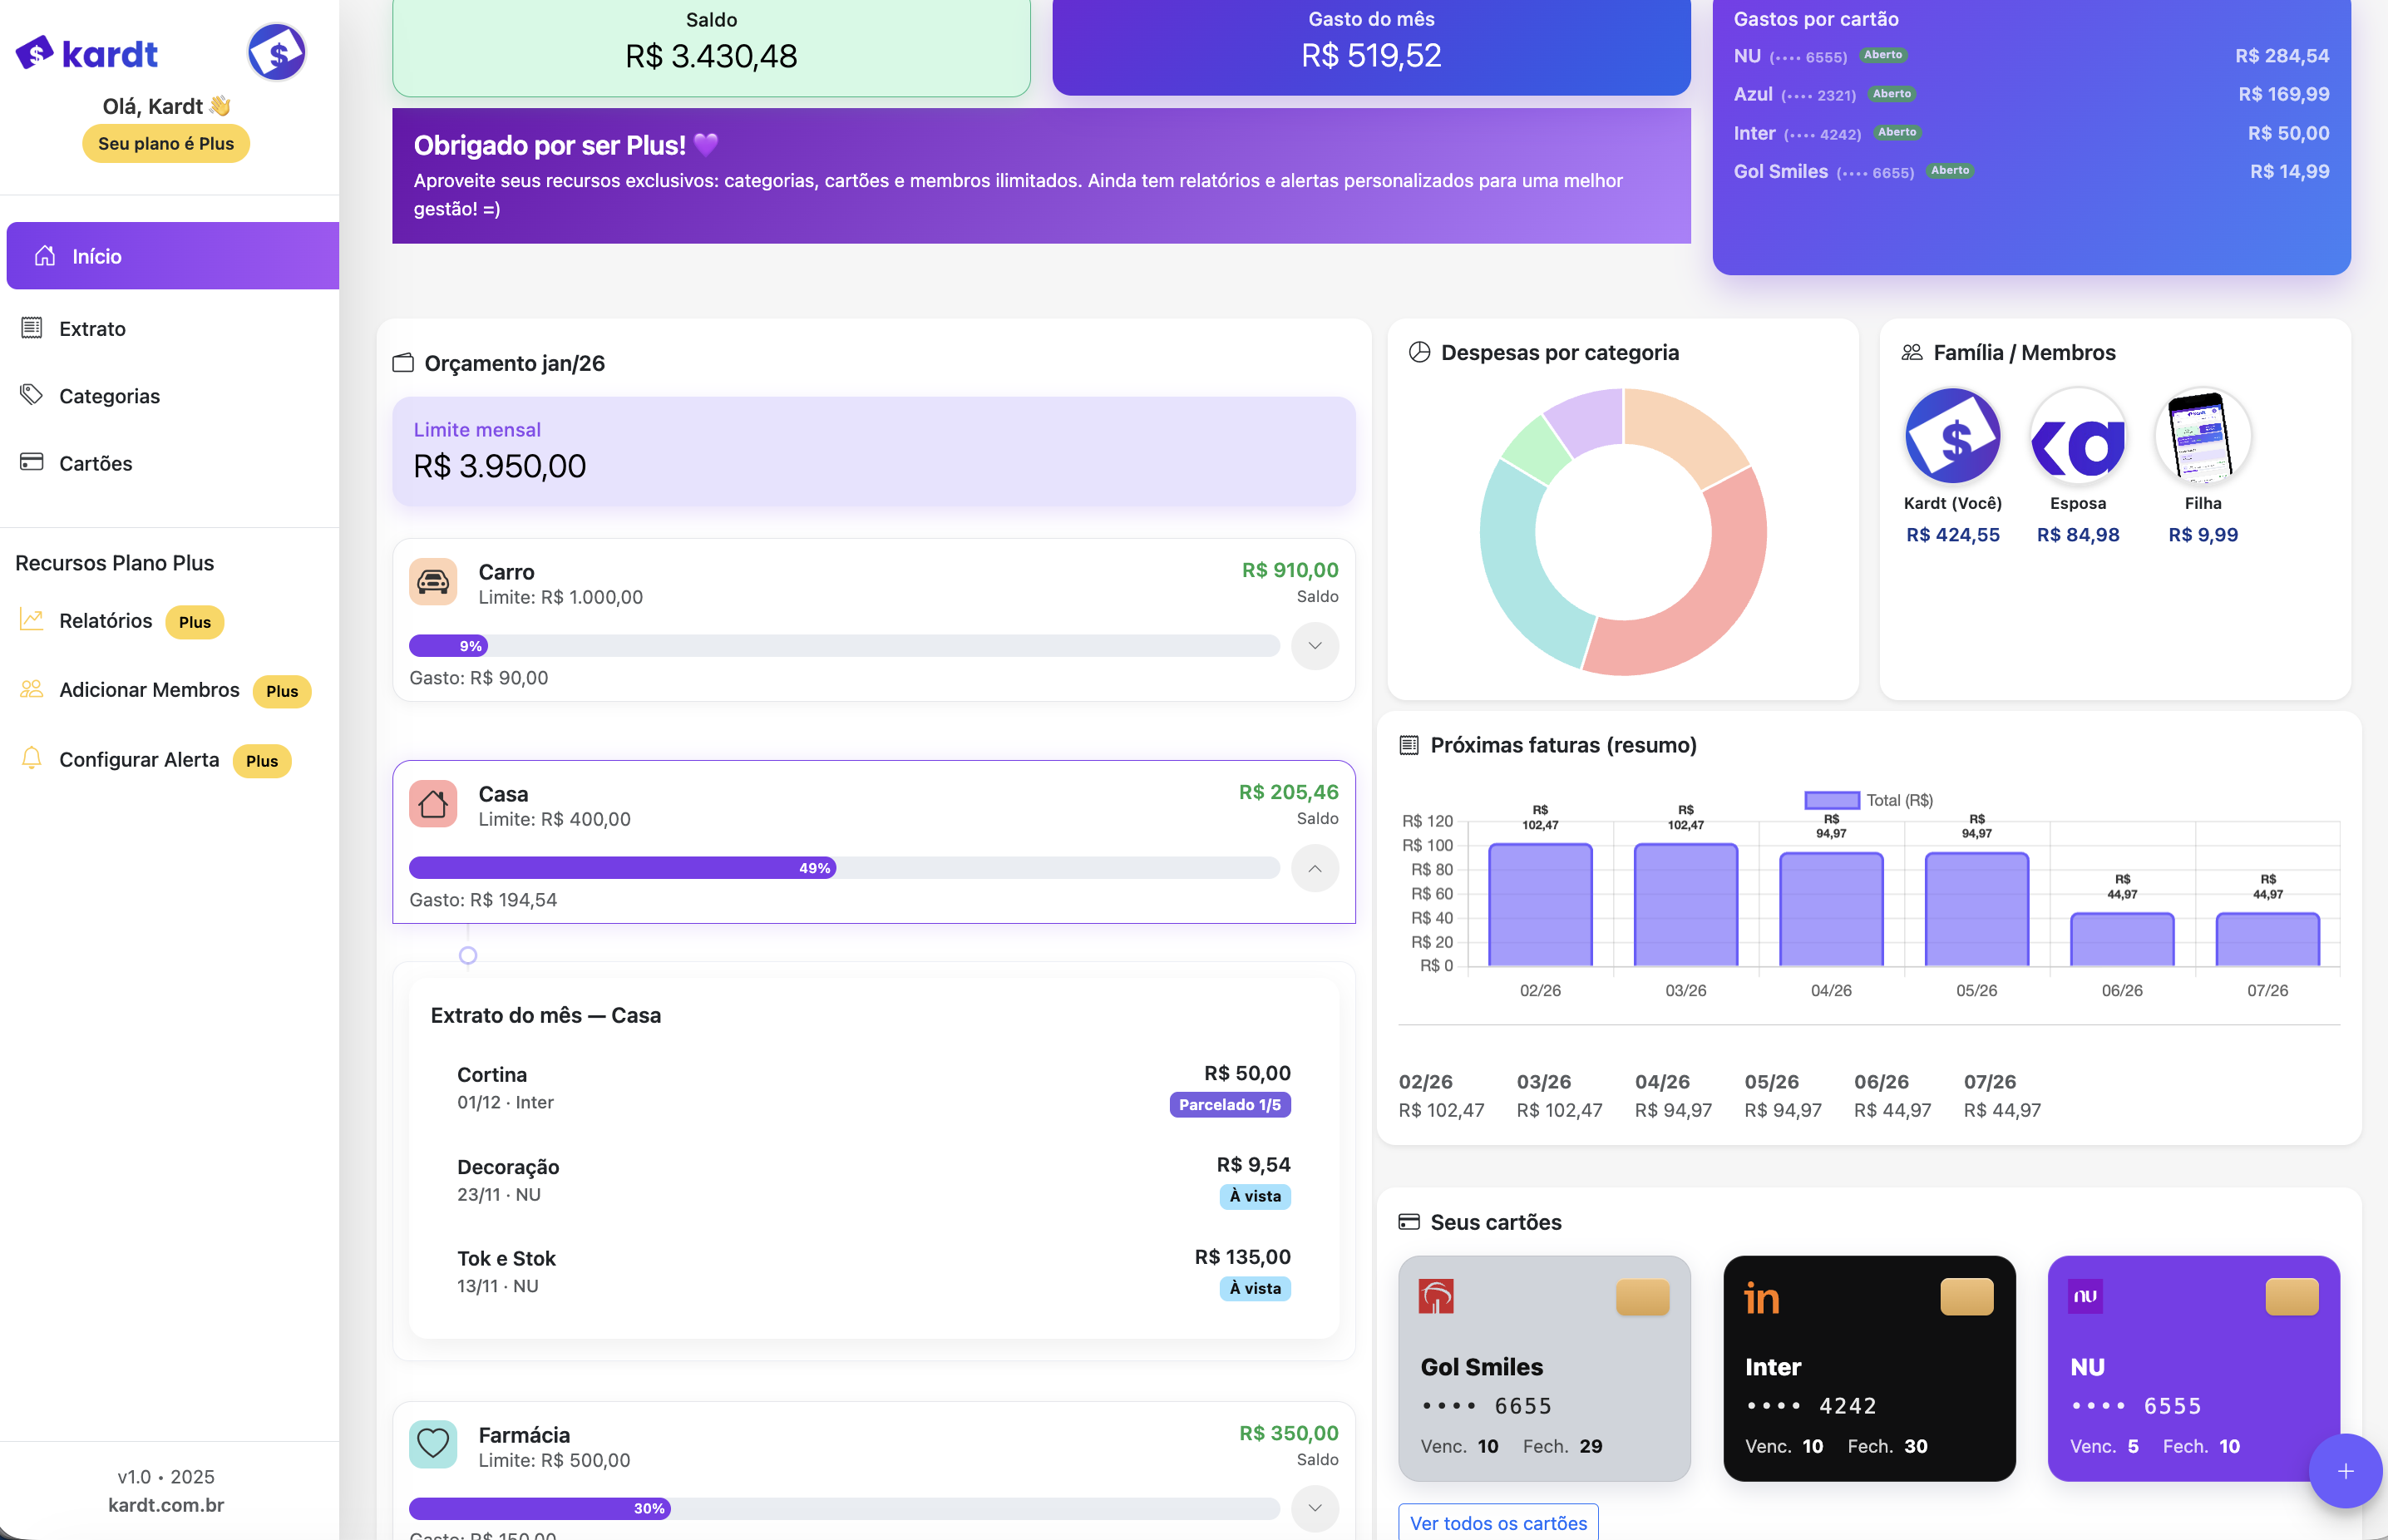Open the Cartões sidebar page
Image resolution: width=2388 pixels, height=1540 pixels.
click(95, 463)
